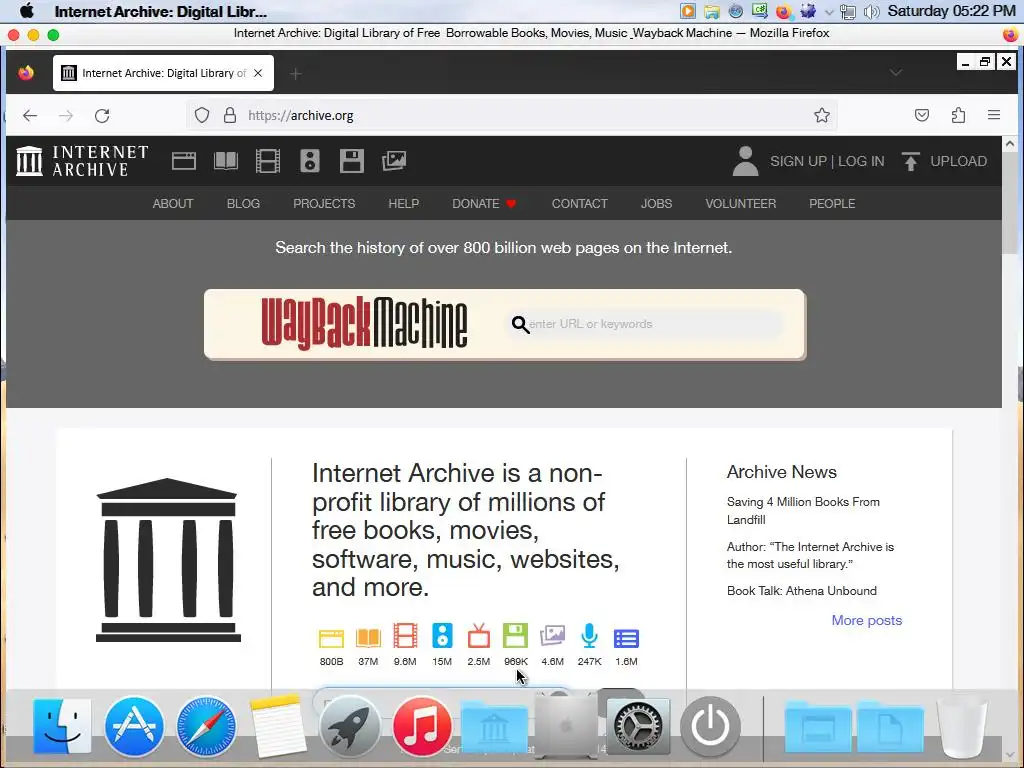Click the LOG IN link

861,161
